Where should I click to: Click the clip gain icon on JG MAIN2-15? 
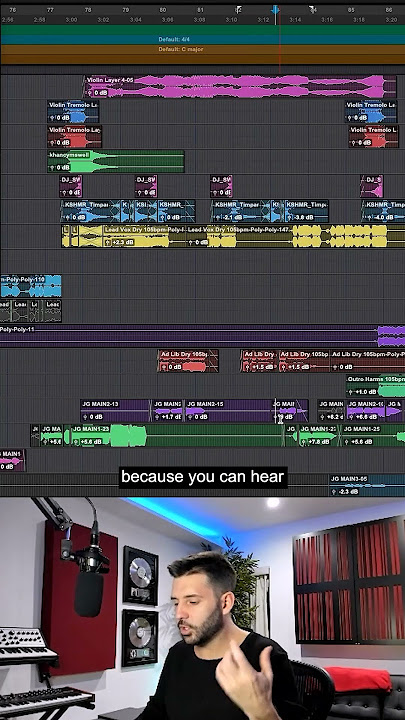191,417
